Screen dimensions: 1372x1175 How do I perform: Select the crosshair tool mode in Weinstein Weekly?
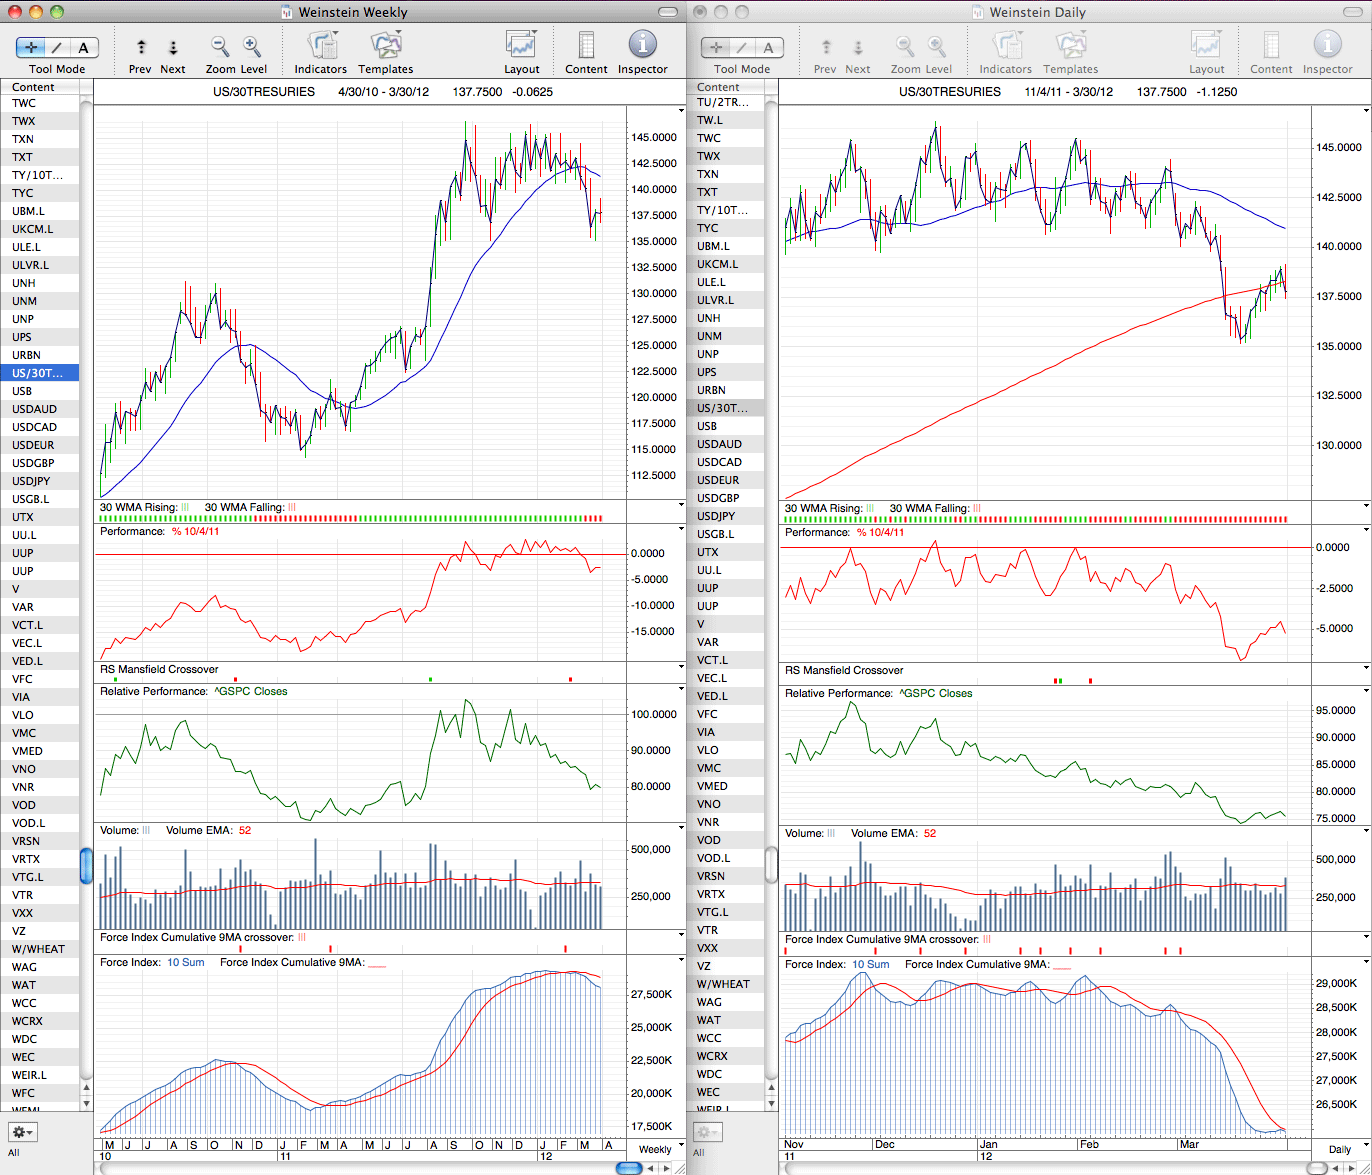pyautogui.click(x=31, y=48)
